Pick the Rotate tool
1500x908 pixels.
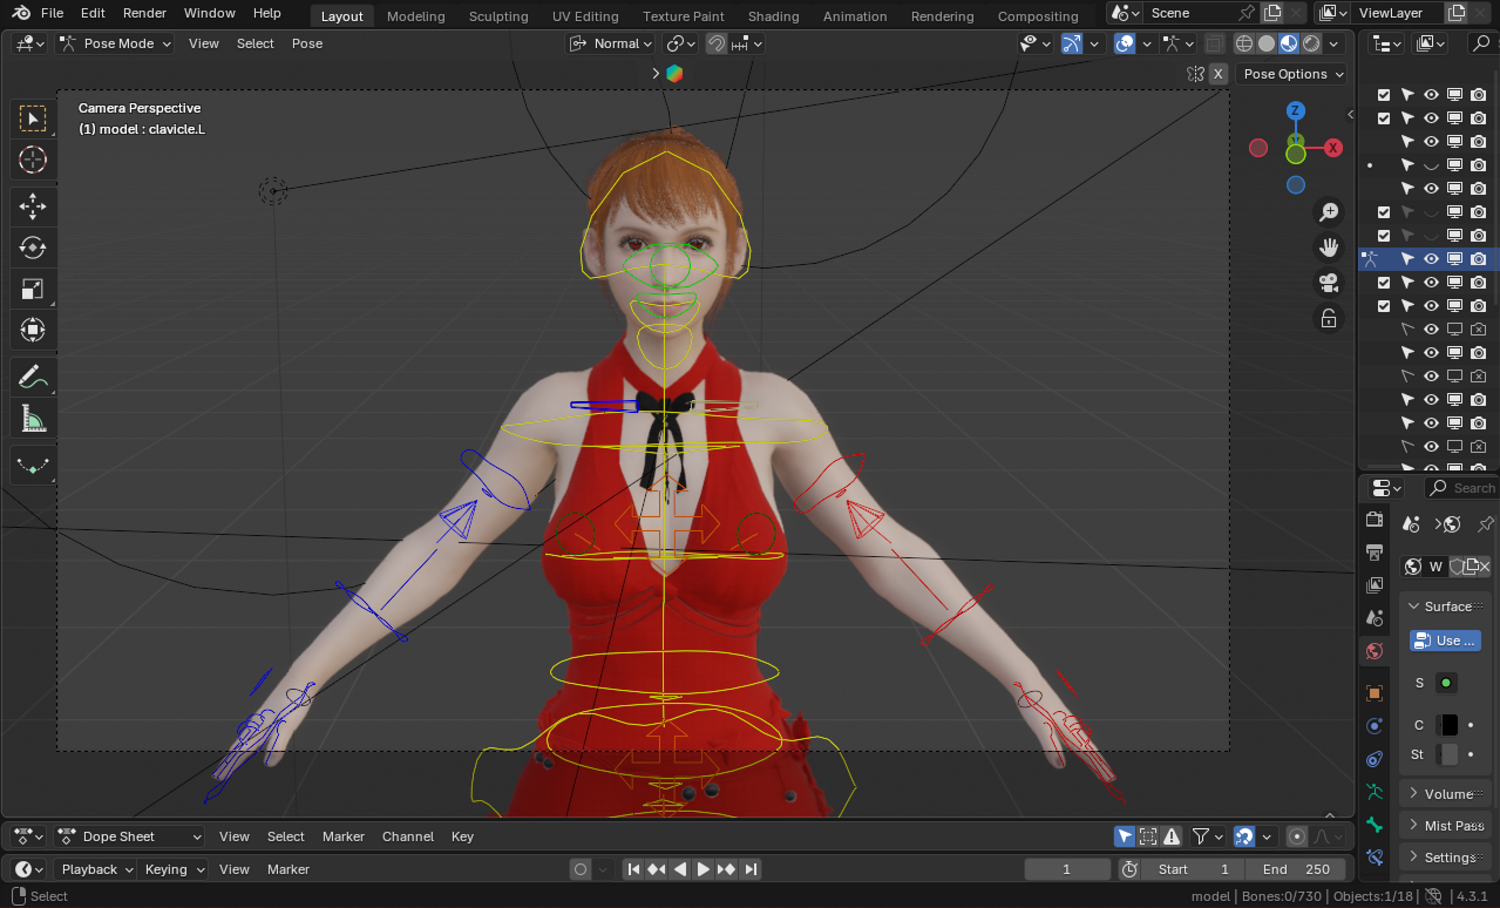(33, 248)
